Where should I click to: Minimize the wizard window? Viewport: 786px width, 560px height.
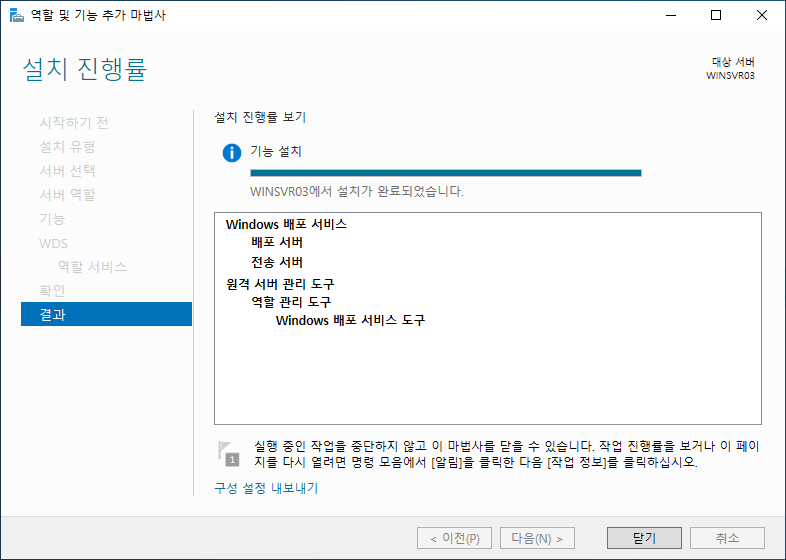[671, 15]
